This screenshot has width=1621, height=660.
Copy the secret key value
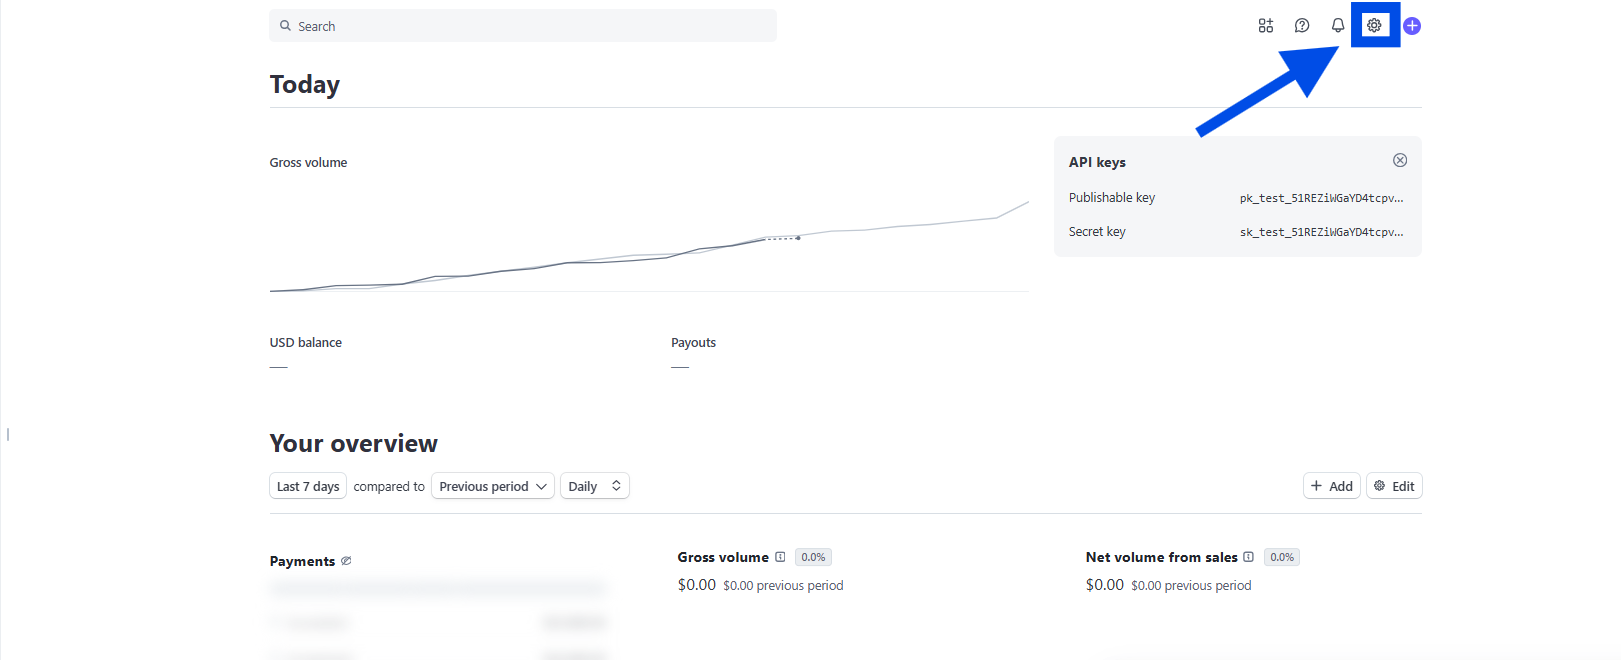1321,232
